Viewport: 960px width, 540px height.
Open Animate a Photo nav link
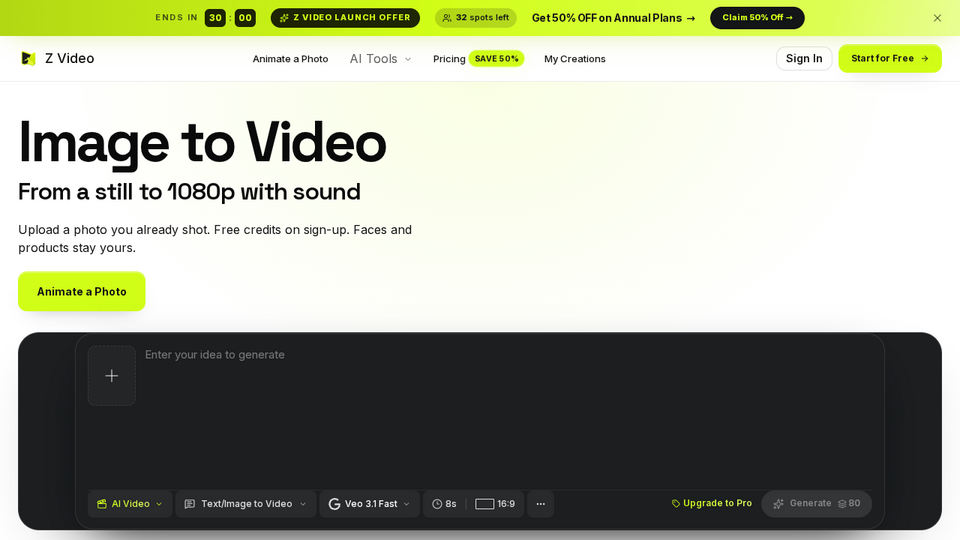290,59
